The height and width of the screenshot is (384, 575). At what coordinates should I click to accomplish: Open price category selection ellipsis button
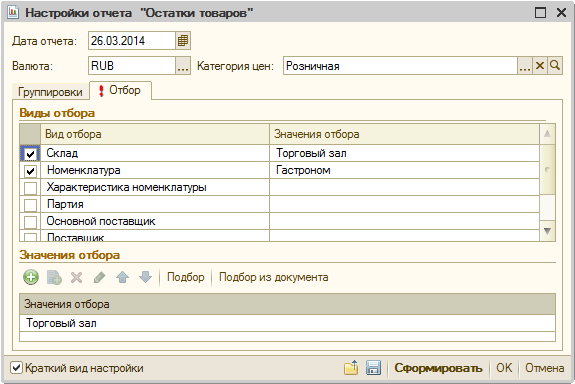[x=525, y=66]
